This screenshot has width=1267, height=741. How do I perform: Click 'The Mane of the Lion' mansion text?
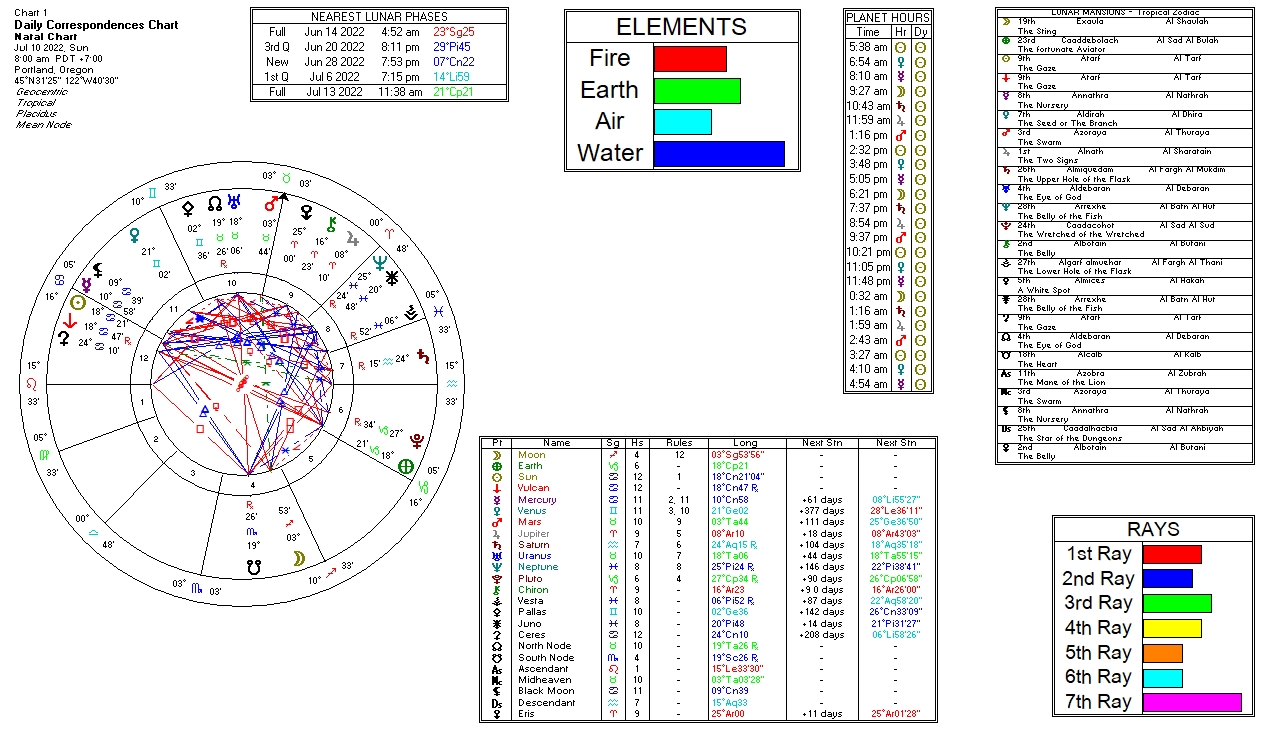(1060, 382)
